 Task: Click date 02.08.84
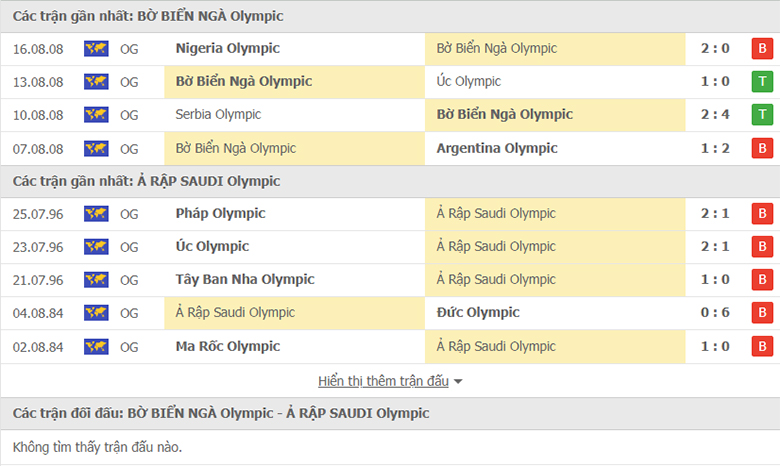coord(38,347)
